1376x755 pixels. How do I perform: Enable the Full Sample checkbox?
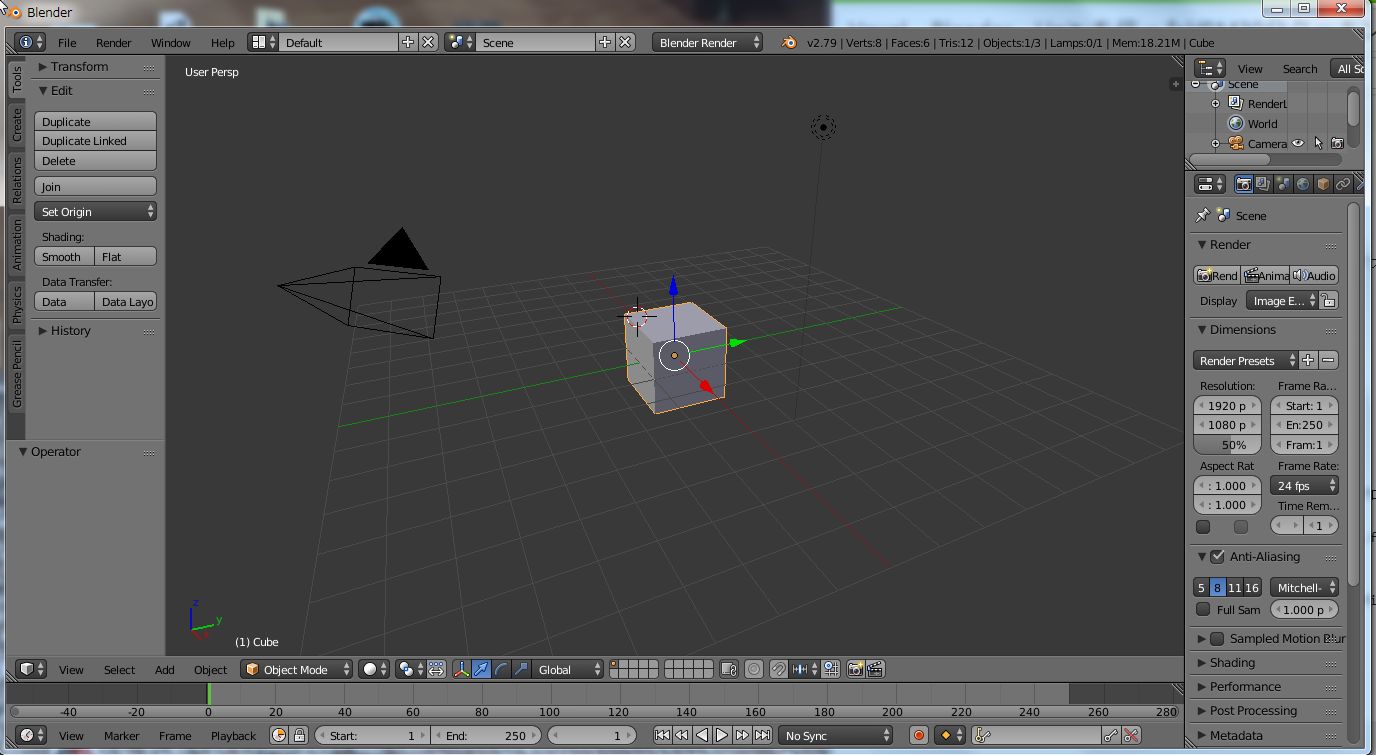1203,609
